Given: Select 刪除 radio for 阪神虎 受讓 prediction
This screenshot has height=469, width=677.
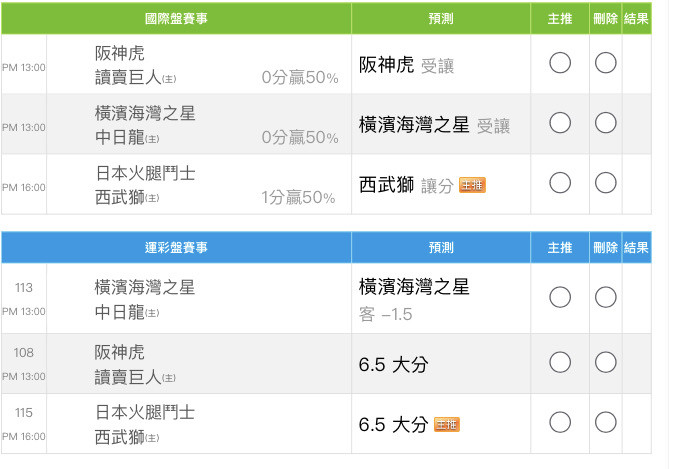Looking at the screenshot, I should pos(605,63).
